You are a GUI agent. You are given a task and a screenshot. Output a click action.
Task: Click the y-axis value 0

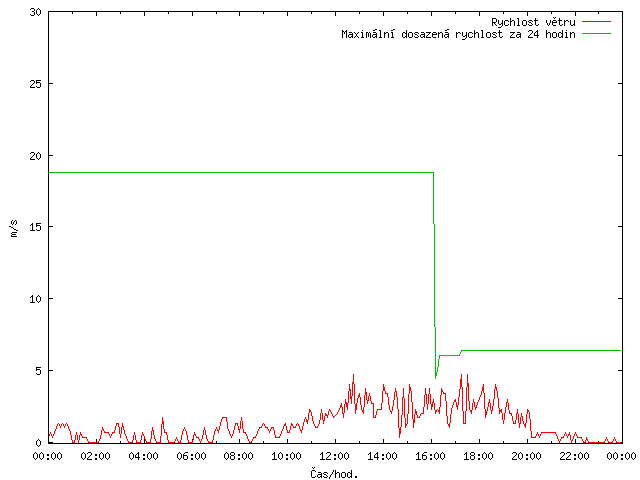click(39, 443)
